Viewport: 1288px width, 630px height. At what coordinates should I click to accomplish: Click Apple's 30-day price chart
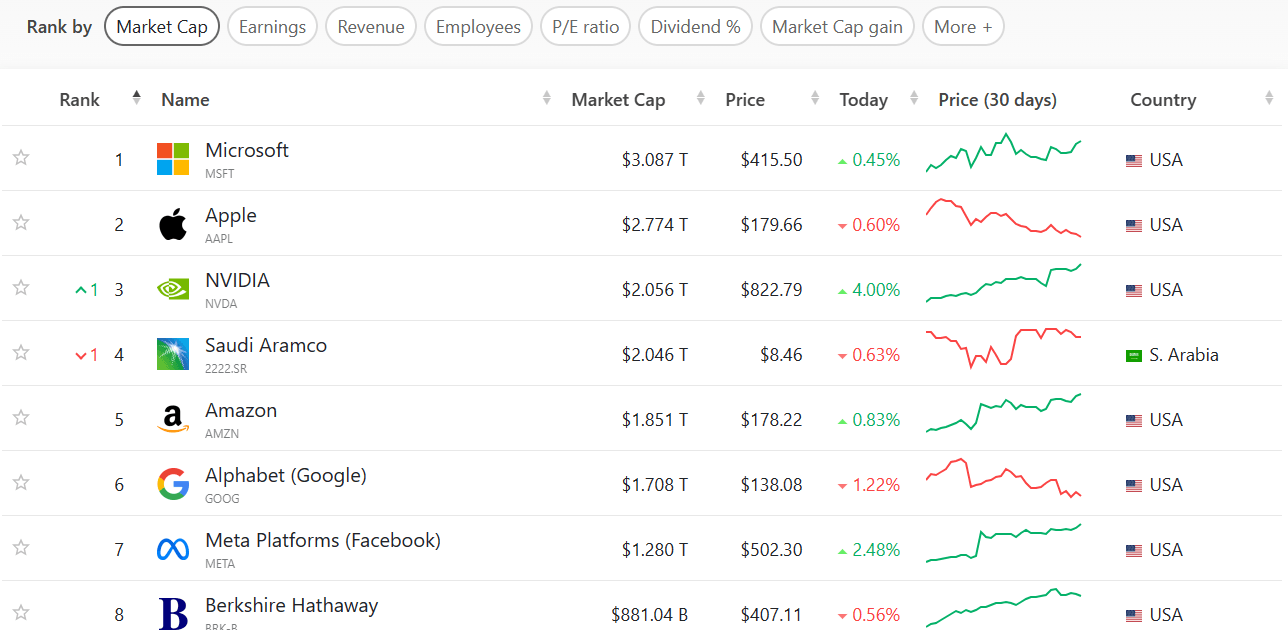coord(1003,219)
